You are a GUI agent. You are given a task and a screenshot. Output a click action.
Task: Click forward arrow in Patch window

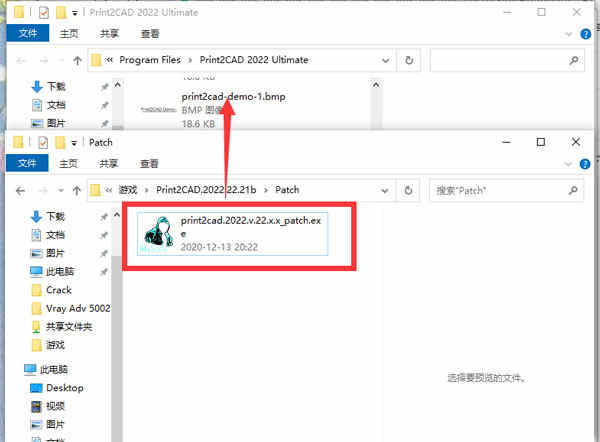pyautogui.click(x=43, y=190)
